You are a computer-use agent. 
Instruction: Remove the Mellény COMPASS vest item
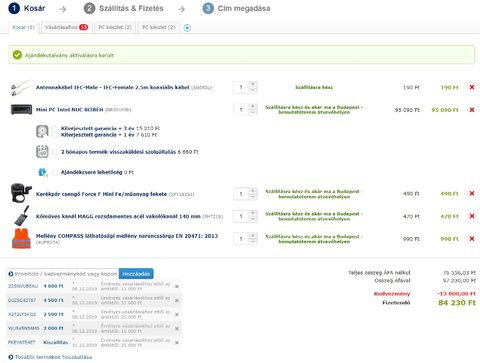472,239
